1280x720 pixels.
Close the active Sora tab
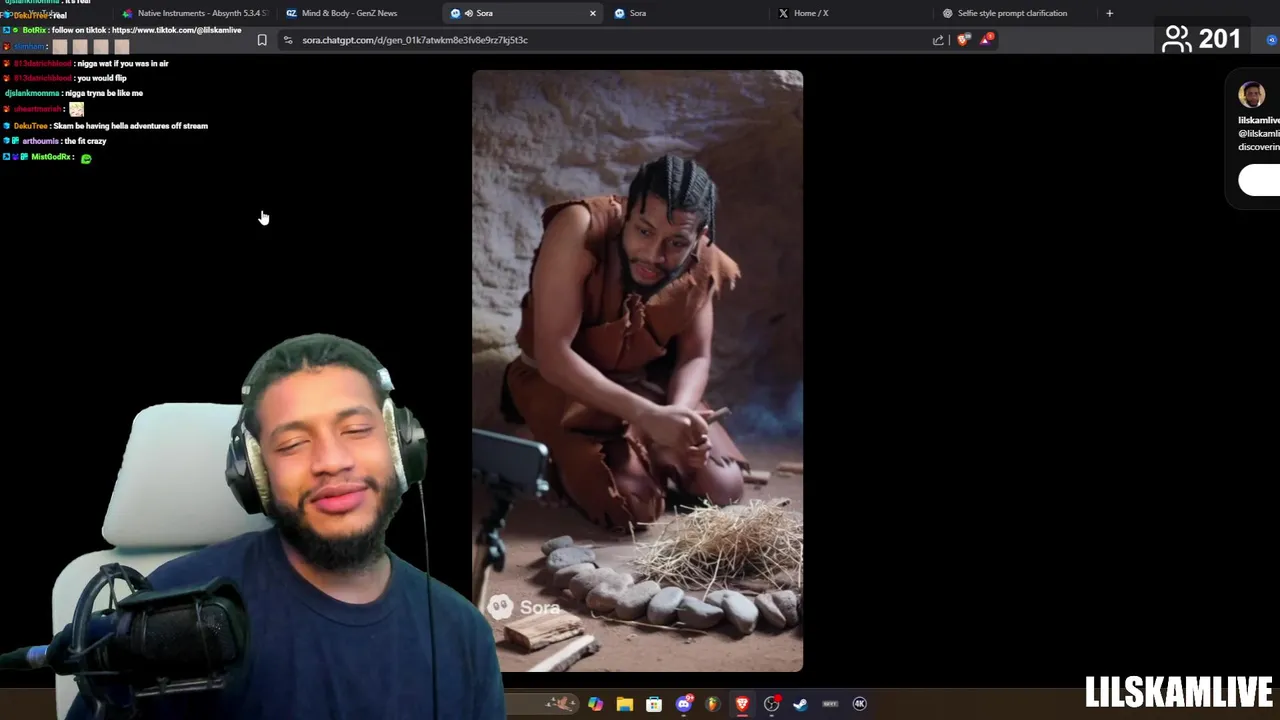coord(593,13)
